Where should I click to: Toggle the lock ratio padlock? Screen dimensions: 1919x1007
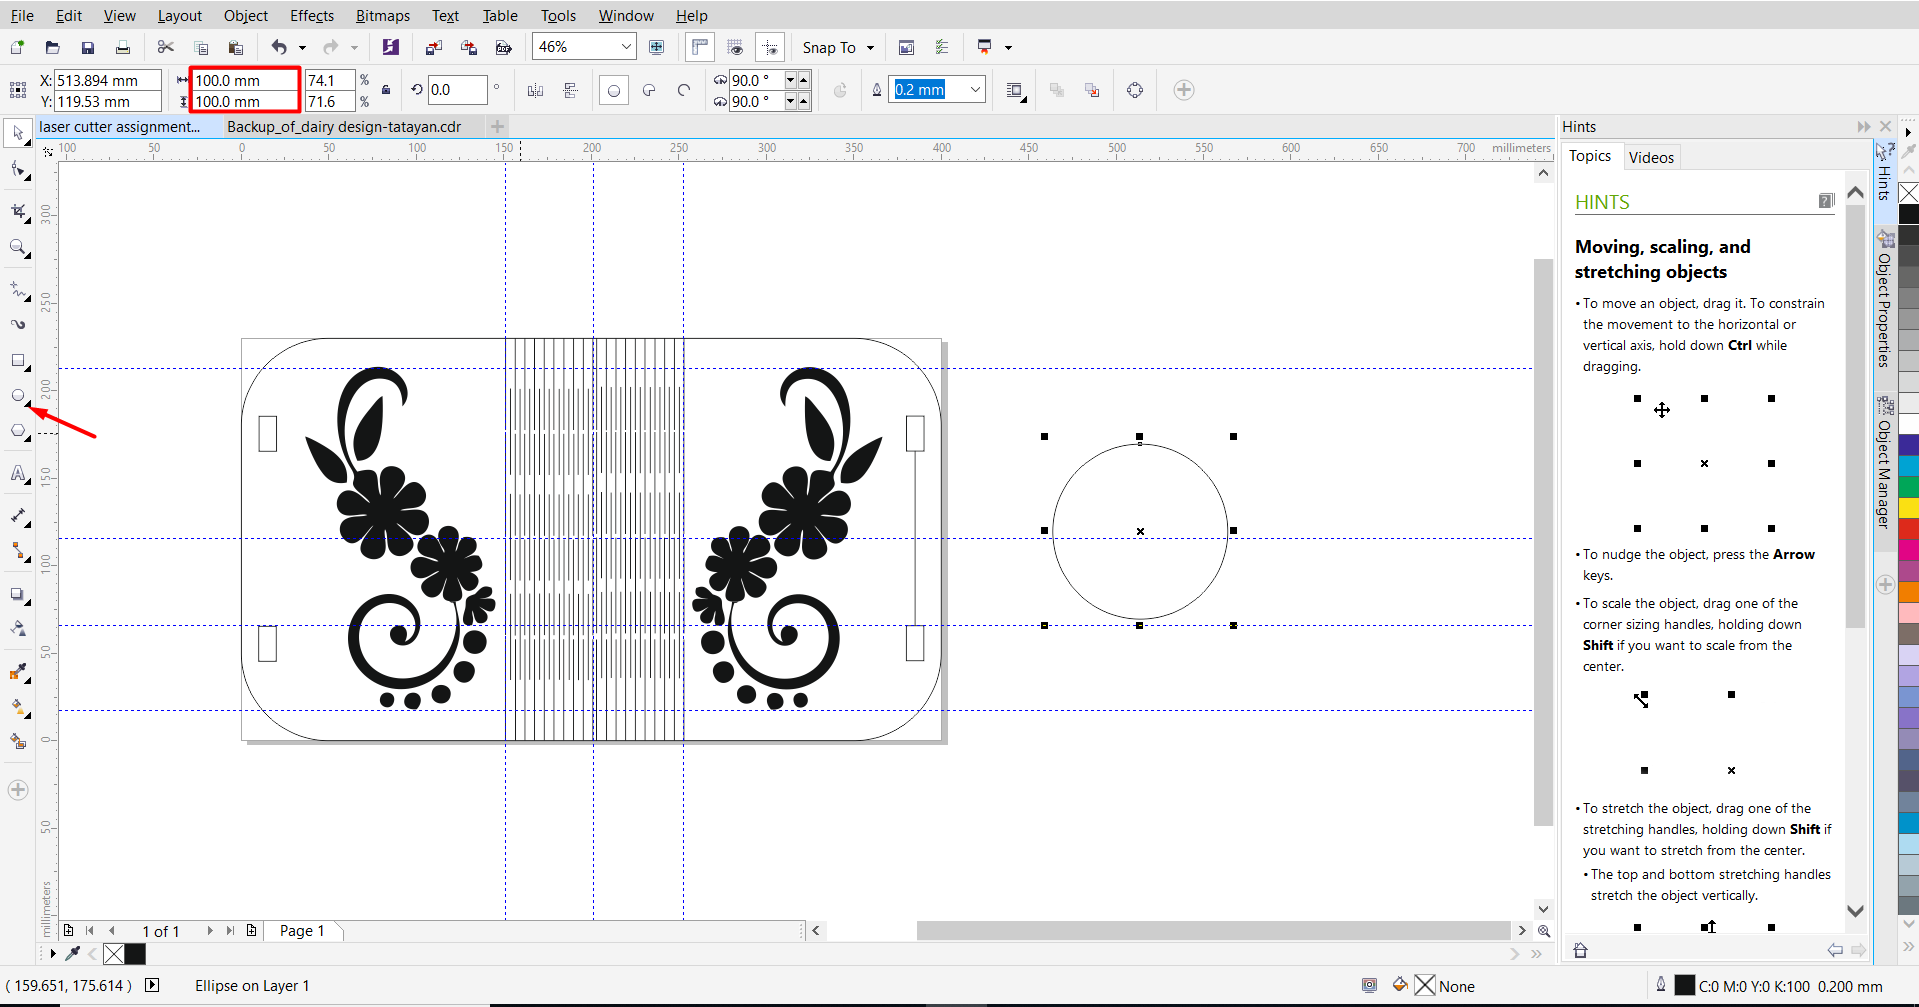pos(386,90)
